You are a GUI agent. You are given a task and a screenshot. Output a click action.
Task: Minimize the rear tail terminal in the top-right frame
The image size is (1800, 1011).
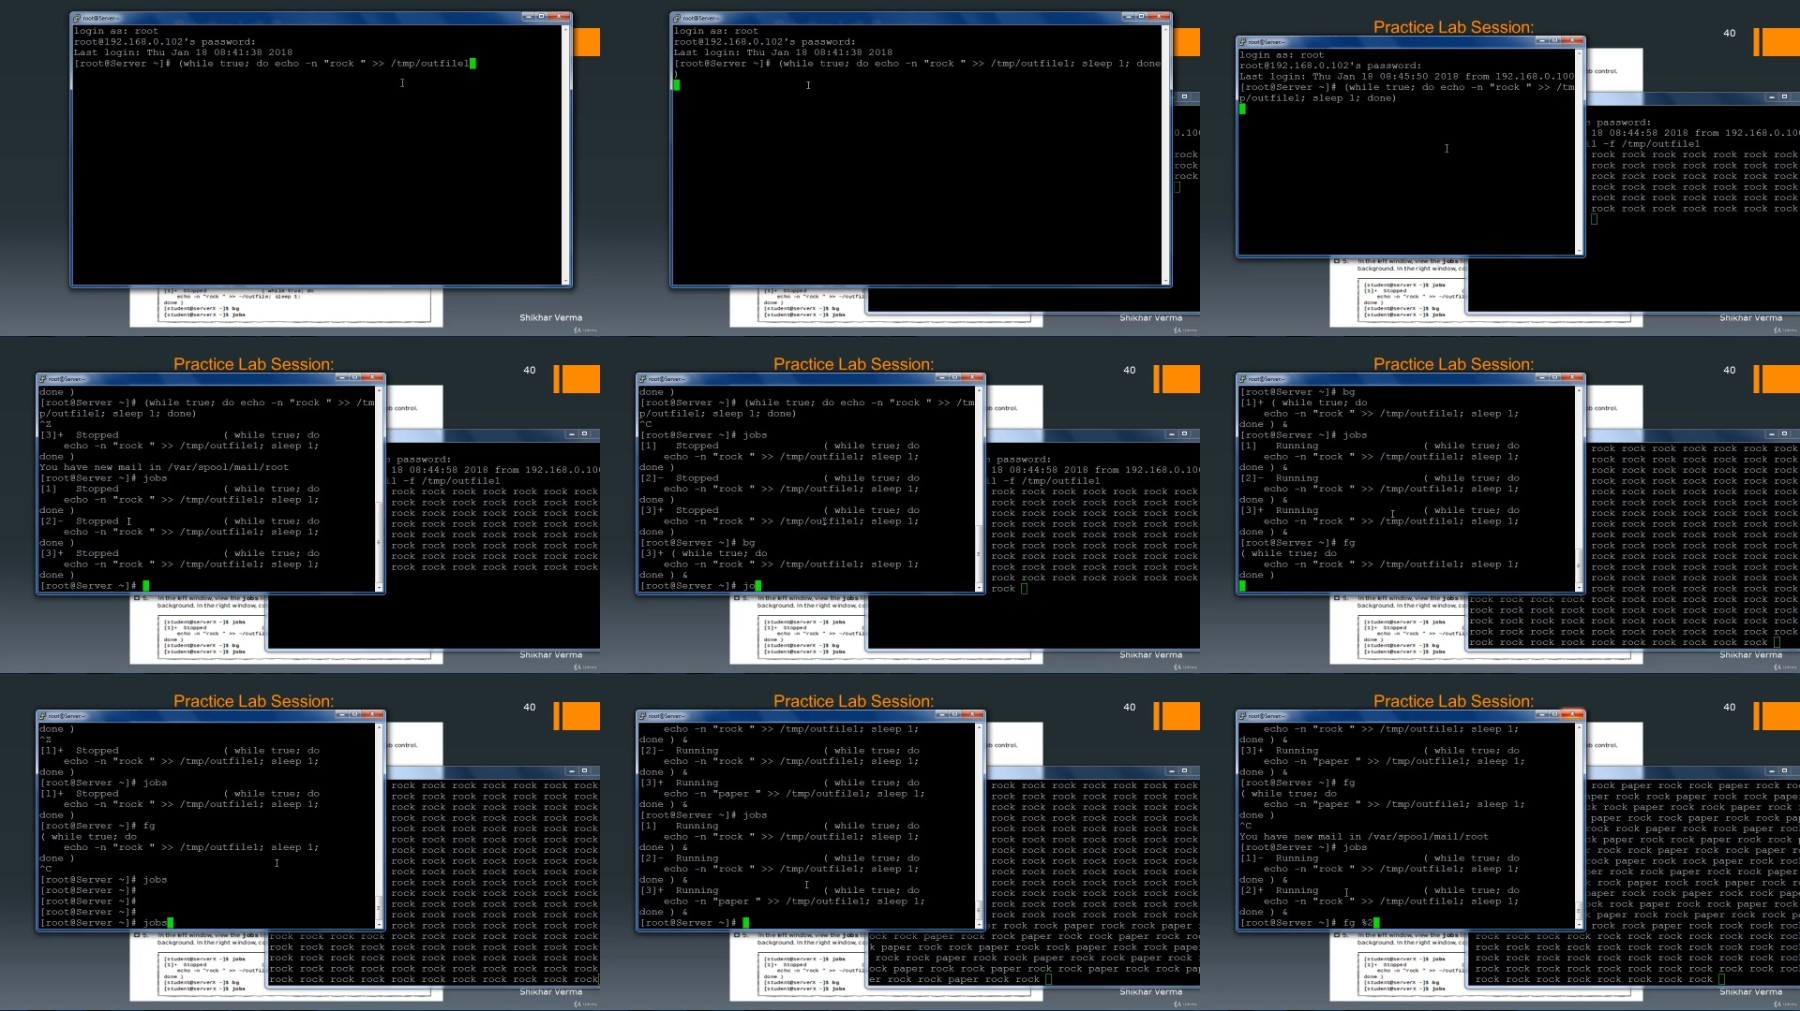click(x=1771, y=97)
